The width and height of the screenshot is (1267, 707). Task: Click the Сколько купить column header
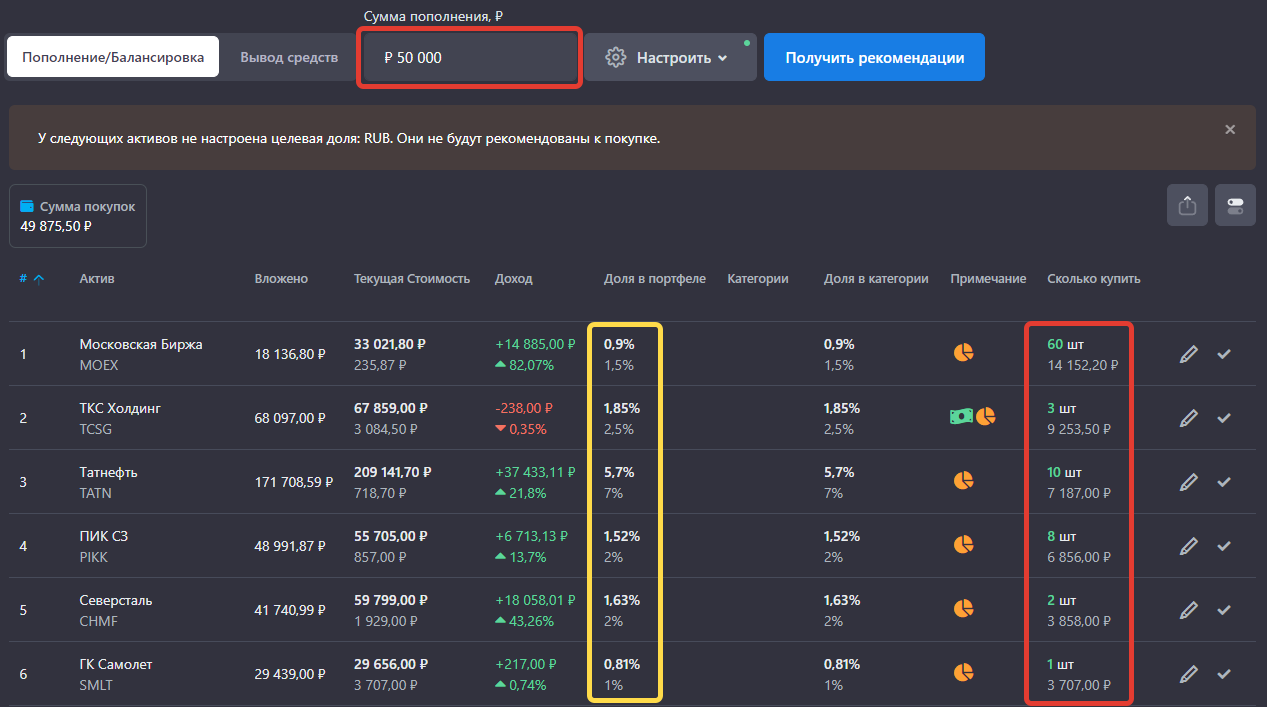tap(1094, 279)
